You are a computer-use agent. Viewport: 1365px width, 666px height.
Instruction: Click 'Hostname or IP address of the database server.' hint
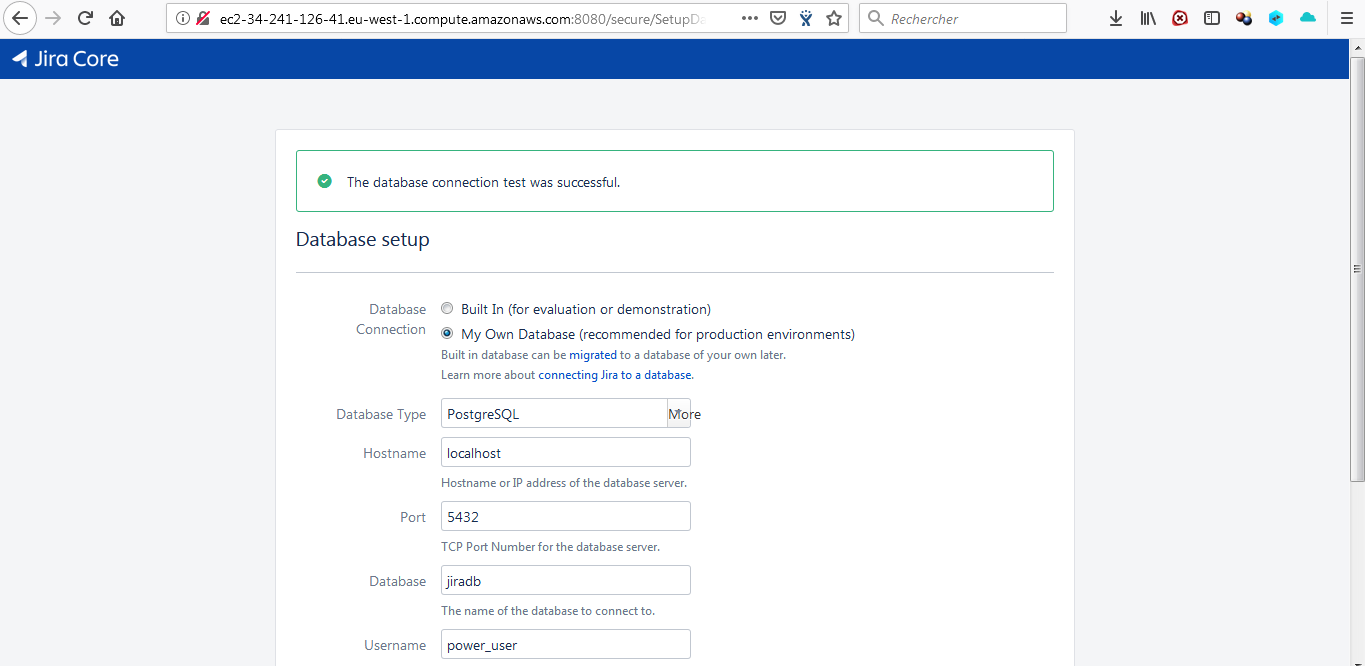(x=564, y=483)
